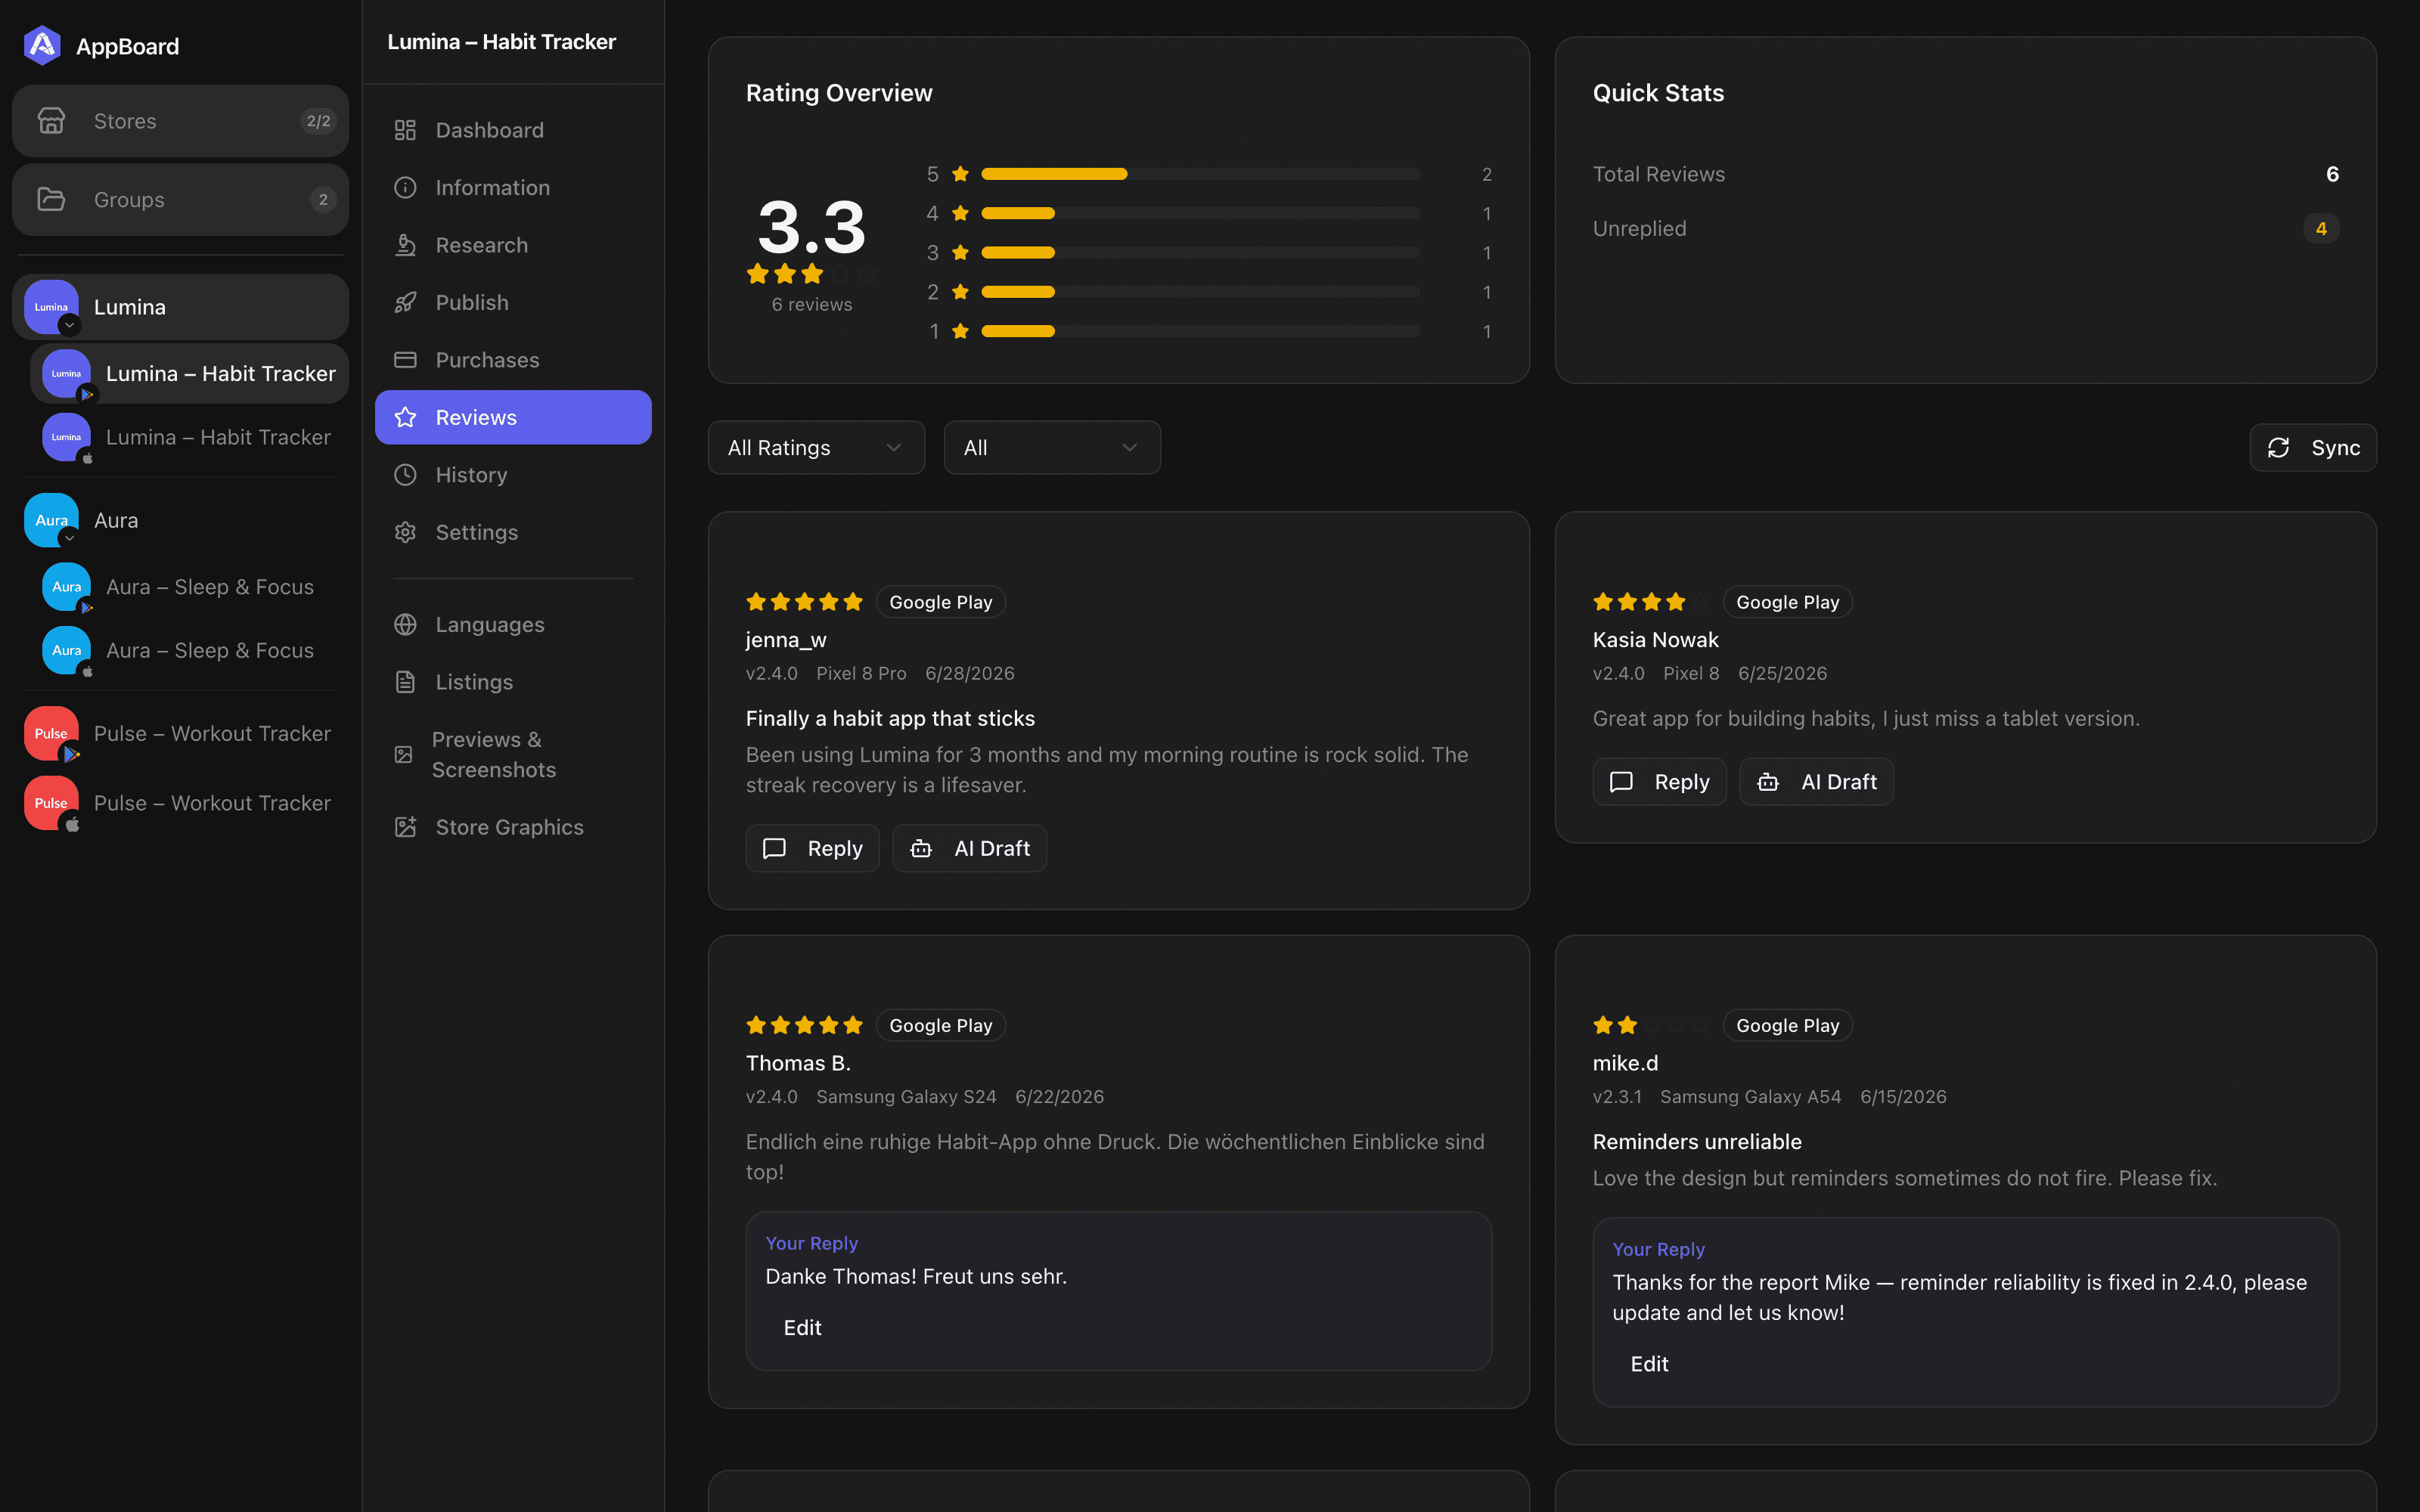Click the Previews & Screenshots image icon

point(403,754)
